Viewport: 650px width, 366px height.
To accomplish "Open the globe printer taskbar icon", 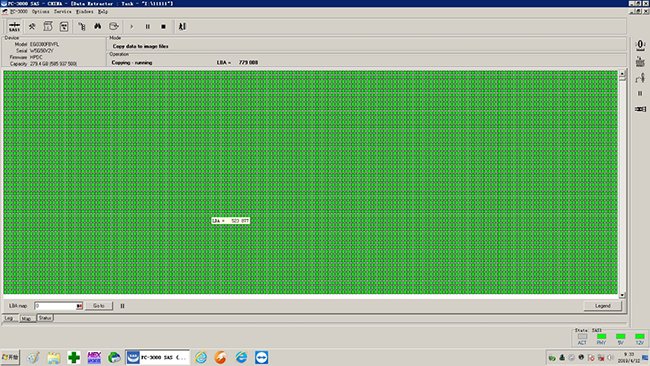I will pos(114,357).
